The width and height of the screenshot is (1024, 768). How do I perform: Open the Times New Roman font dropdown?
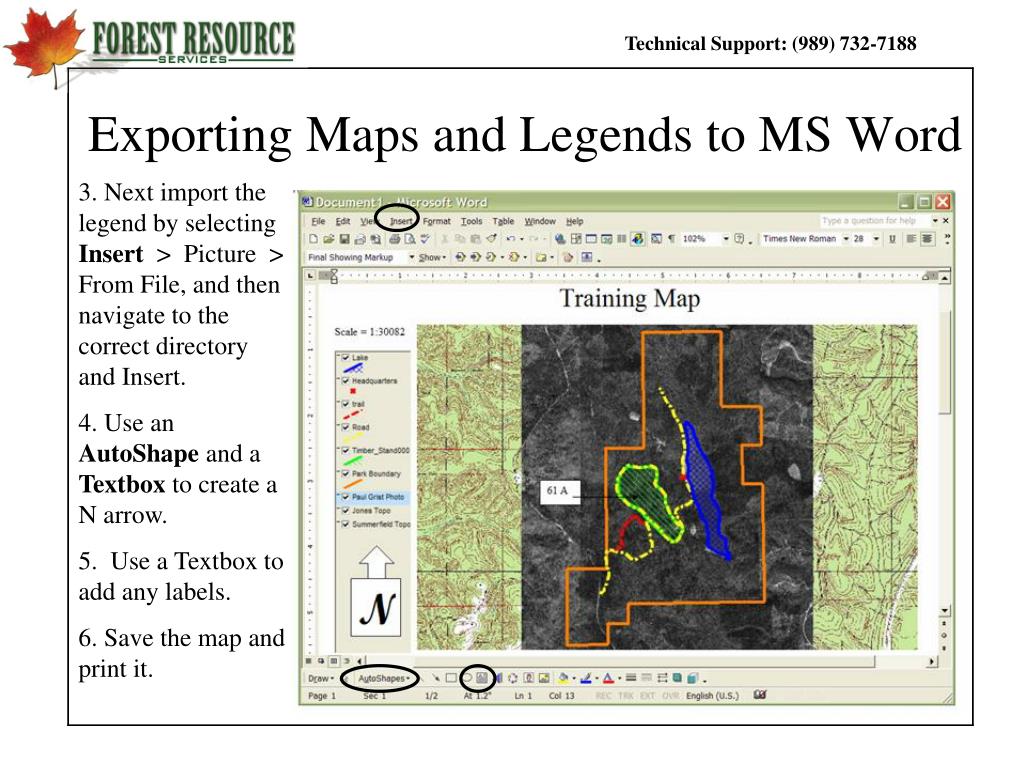point(846,239)
